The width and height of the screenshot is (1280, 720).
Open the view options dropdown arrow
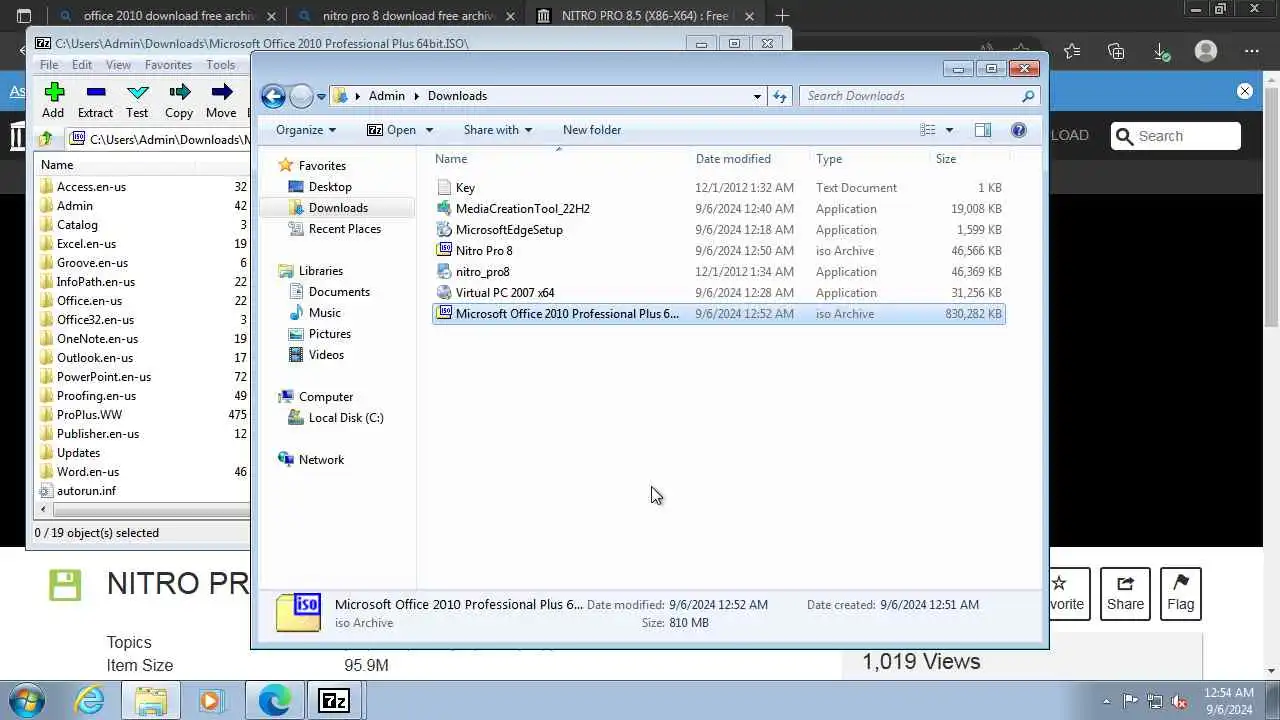(x=949, y=130)
